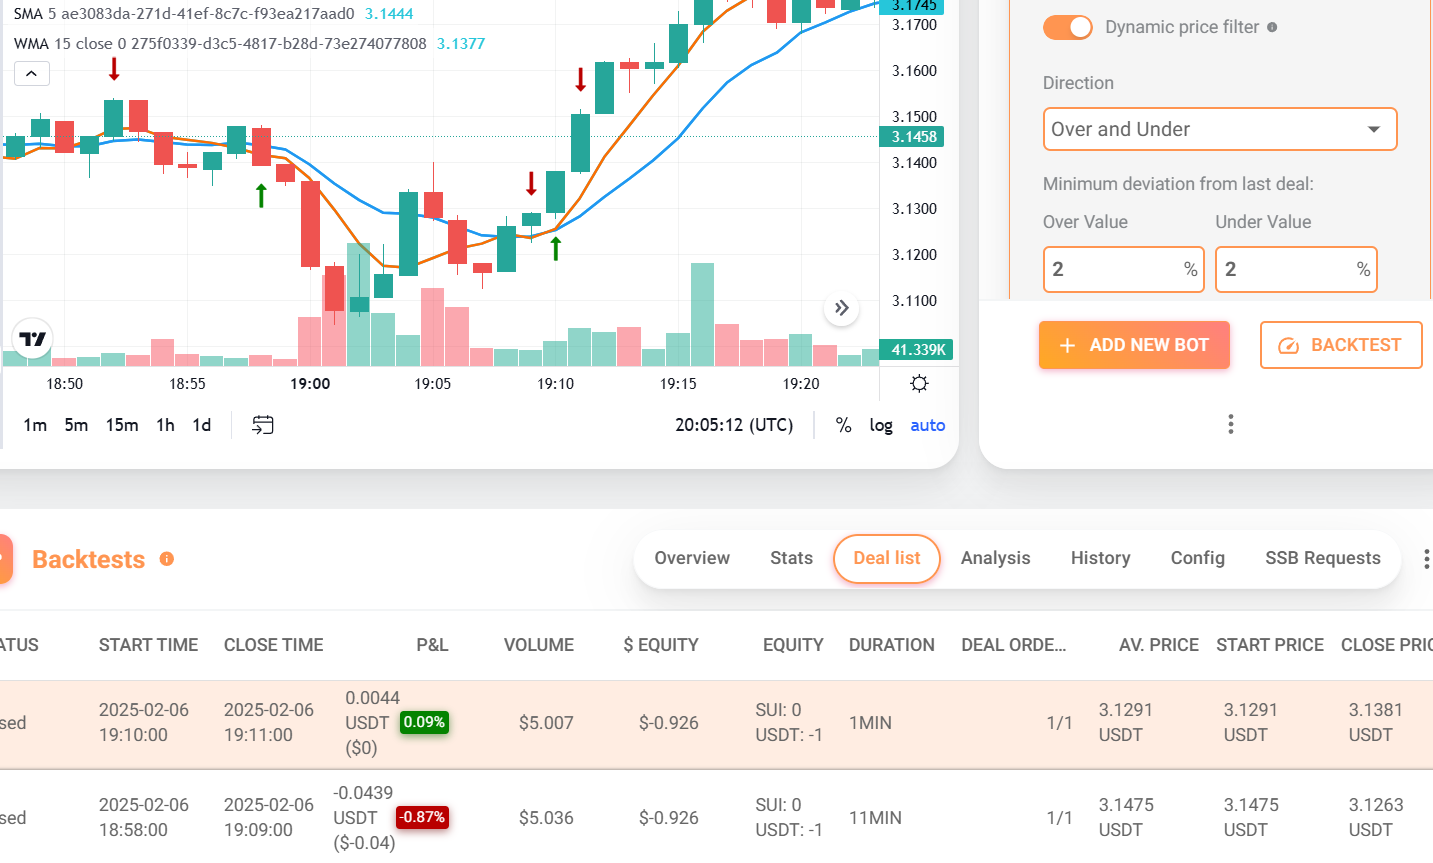
Task: Click the TradingView logo on chart
Action: coord(33,339)
